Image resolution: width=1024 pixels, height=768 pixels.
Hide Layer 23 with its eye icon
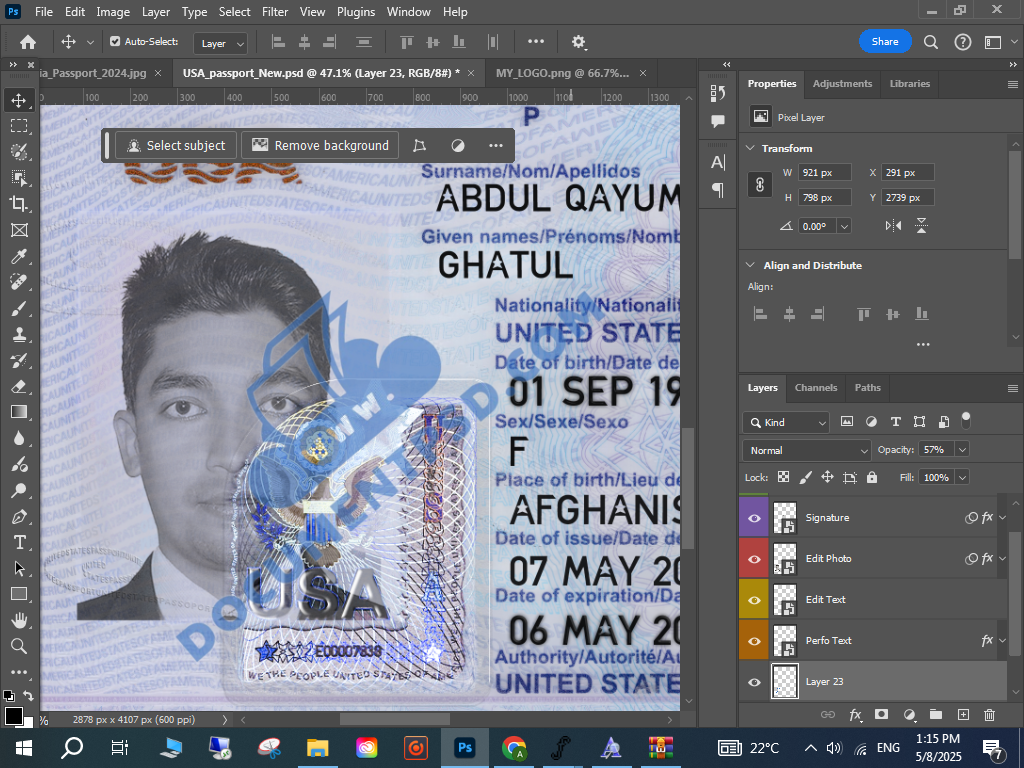pyautogui.click(x=754, y=682)
